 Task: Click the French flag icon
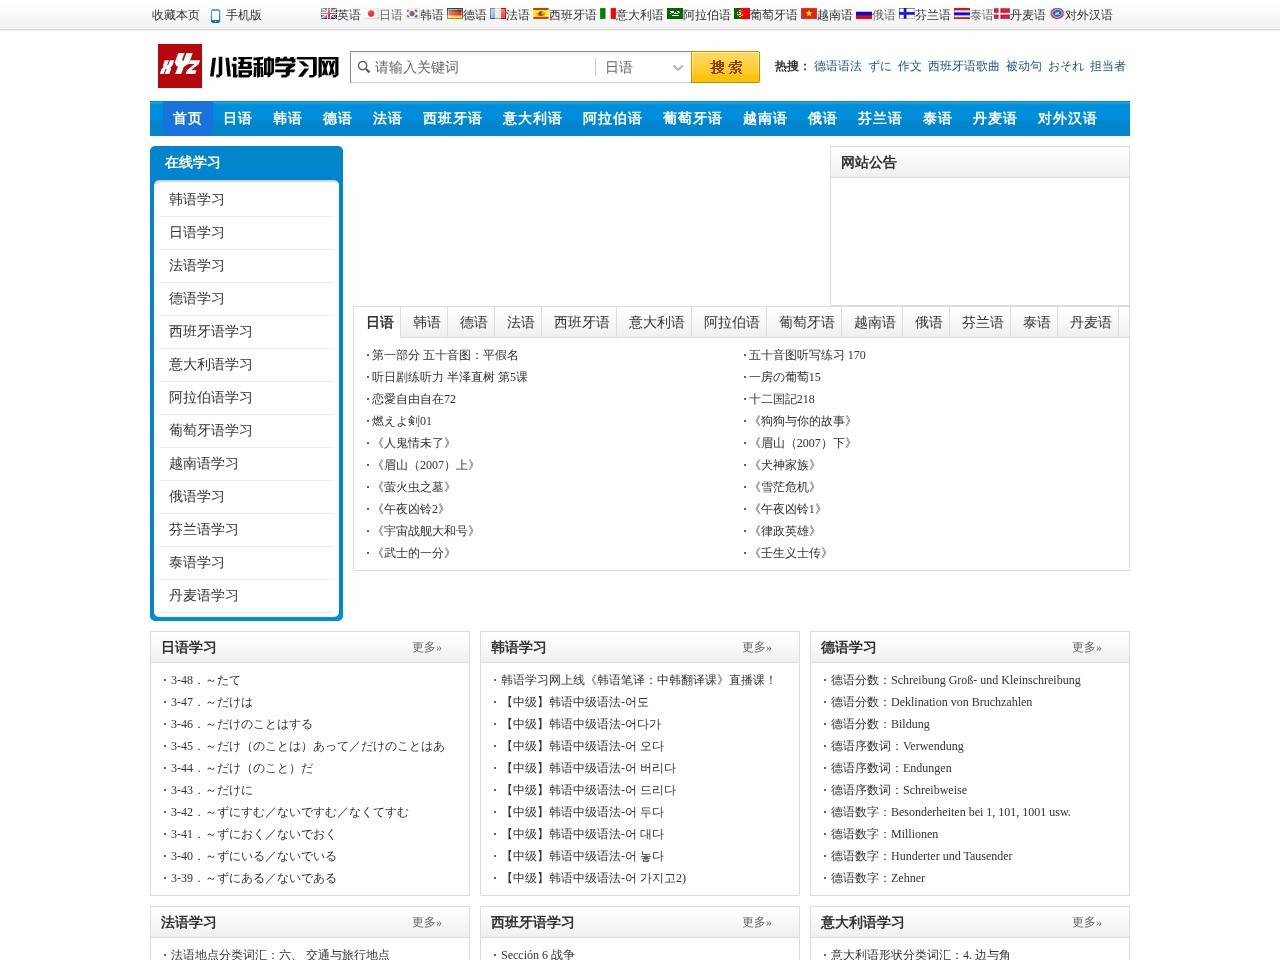tap(497, 14)
